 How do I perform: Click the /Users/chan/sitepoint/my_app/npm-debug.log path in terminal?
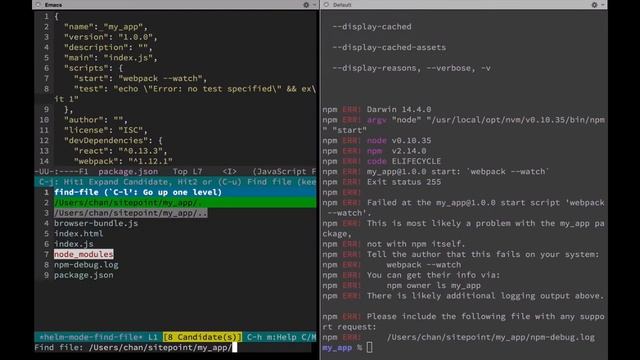tap(491, 337)
